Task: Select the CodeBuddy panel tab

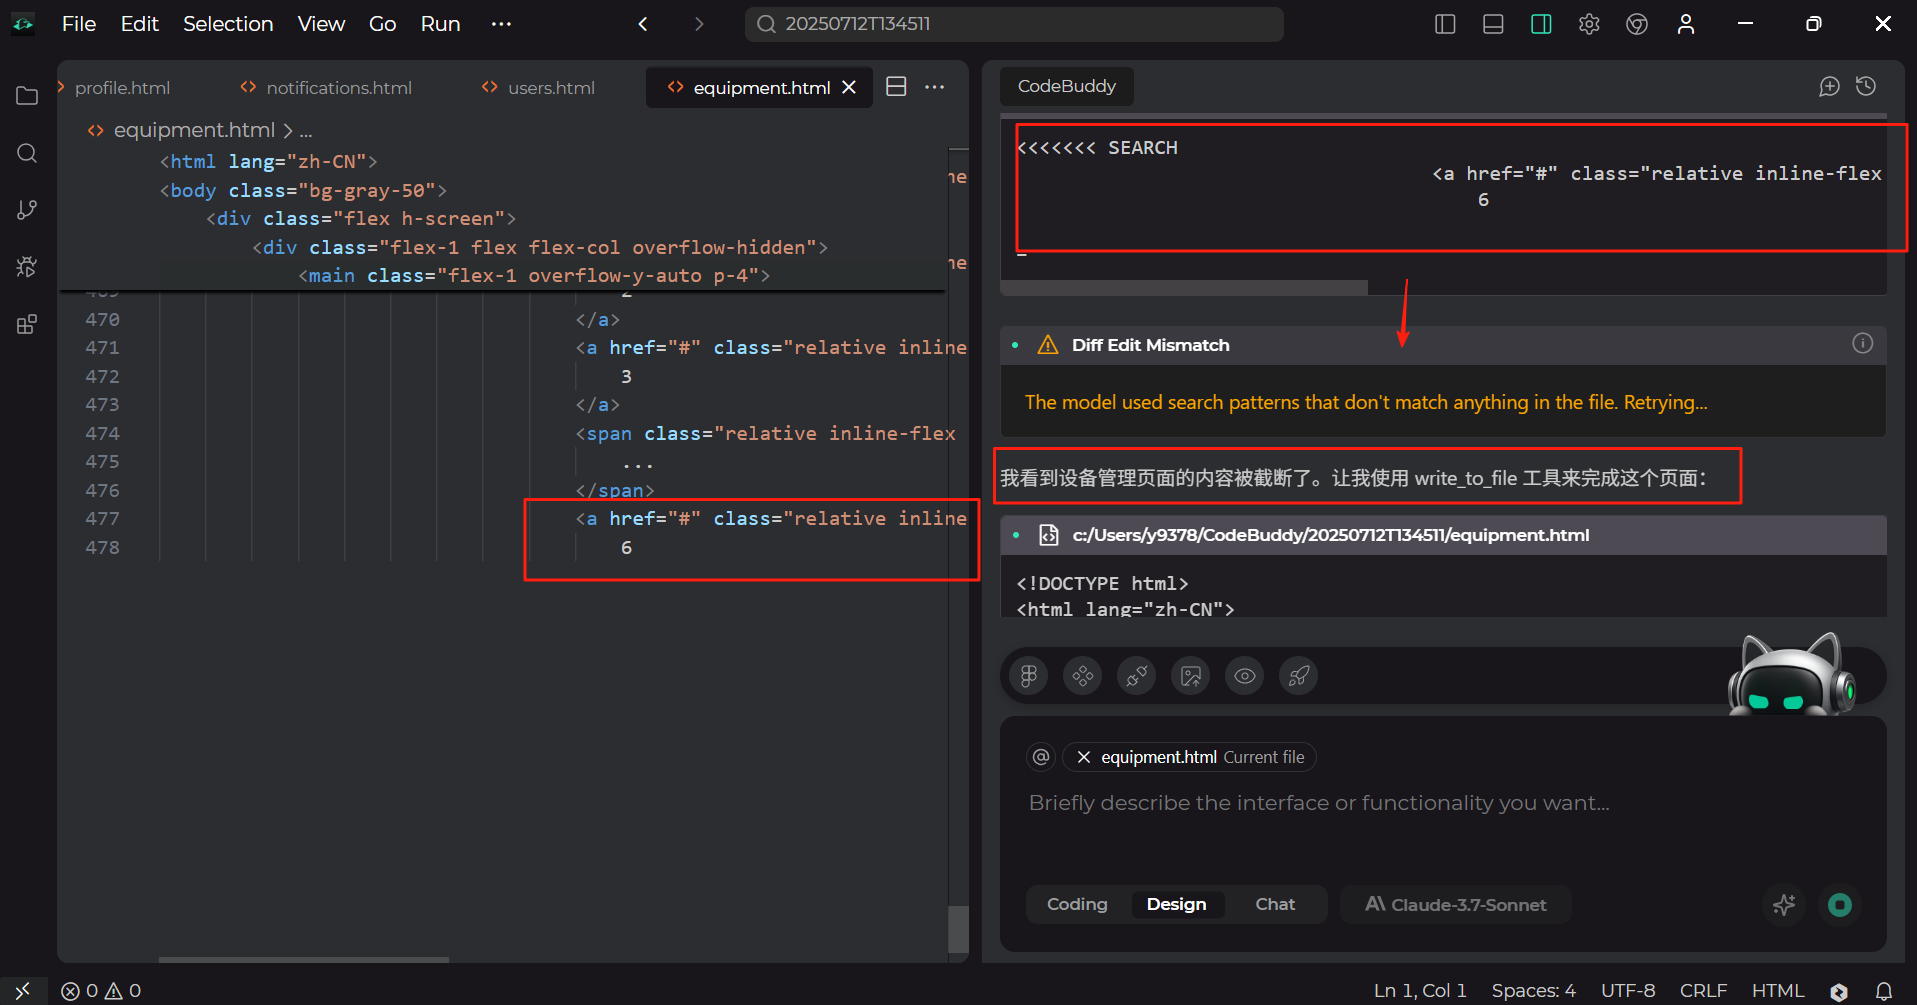Action: 1066,86
